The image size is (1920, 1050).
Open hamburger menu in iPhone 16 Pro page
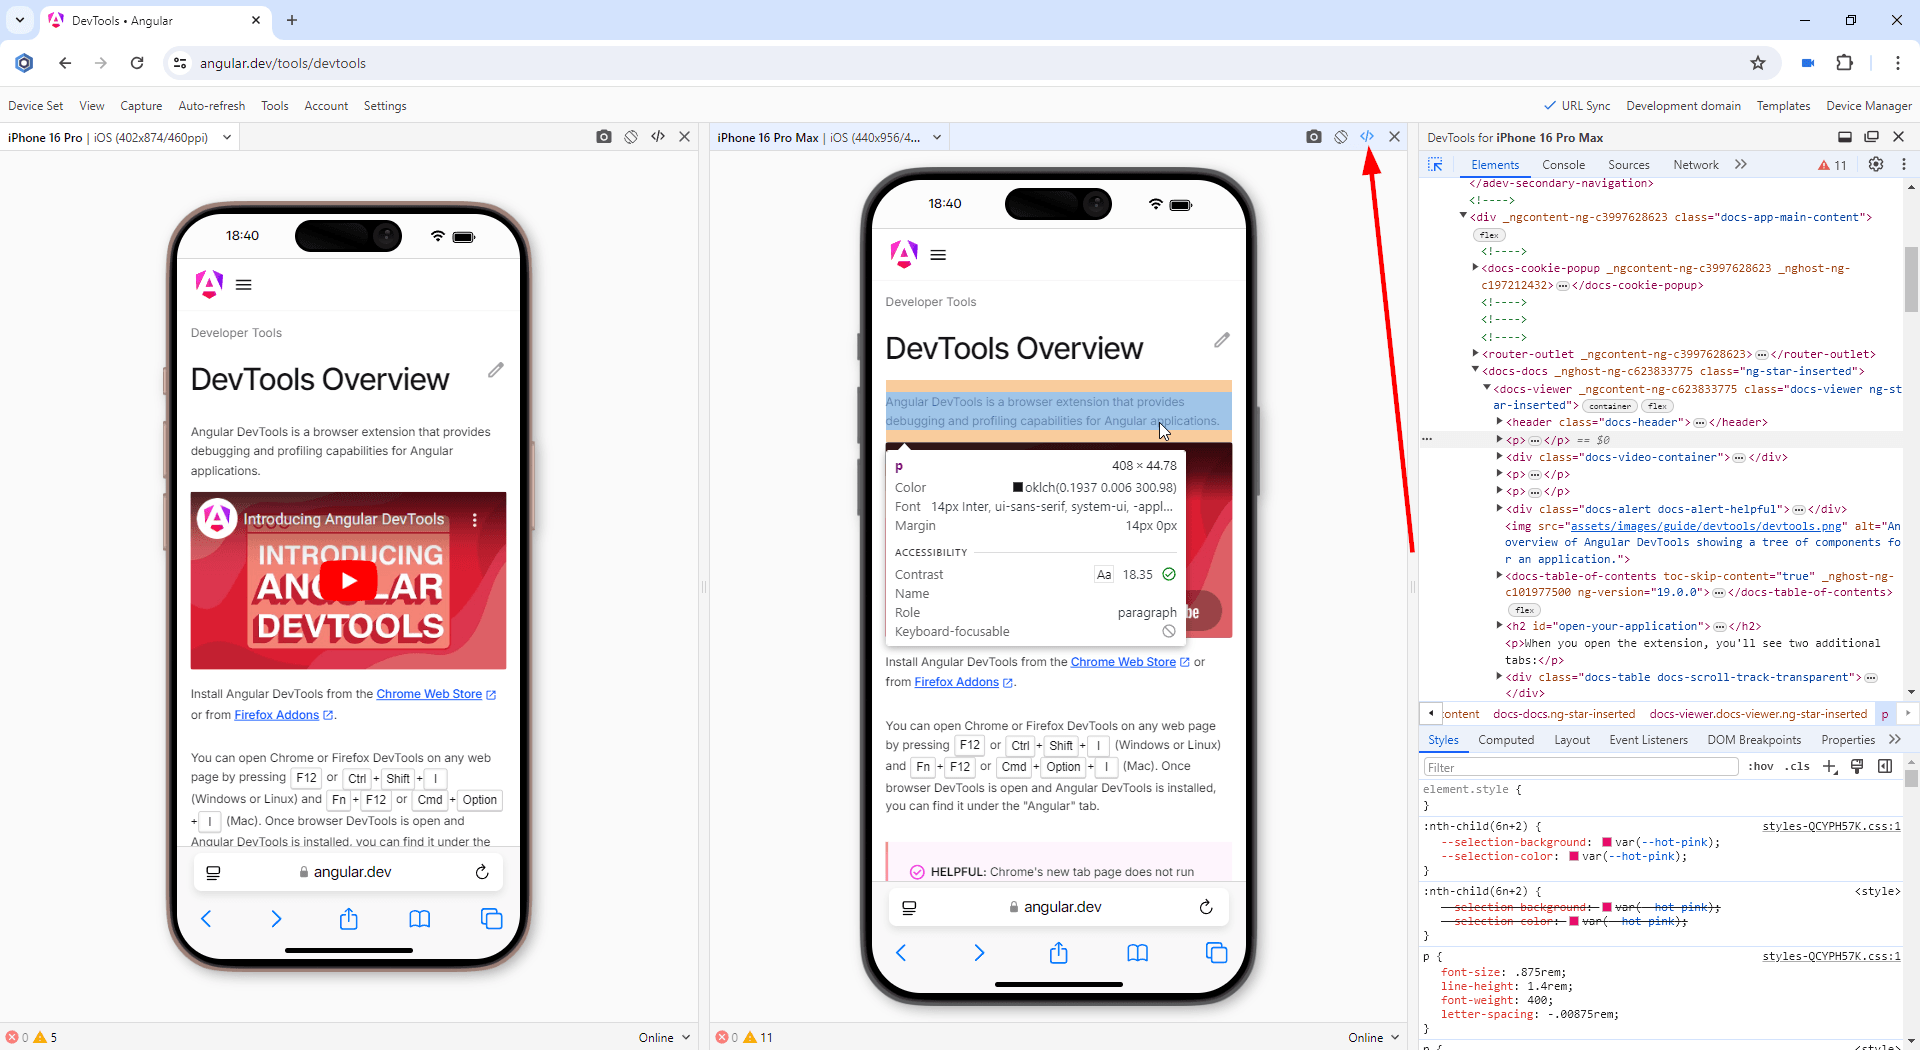click(243, 285)
